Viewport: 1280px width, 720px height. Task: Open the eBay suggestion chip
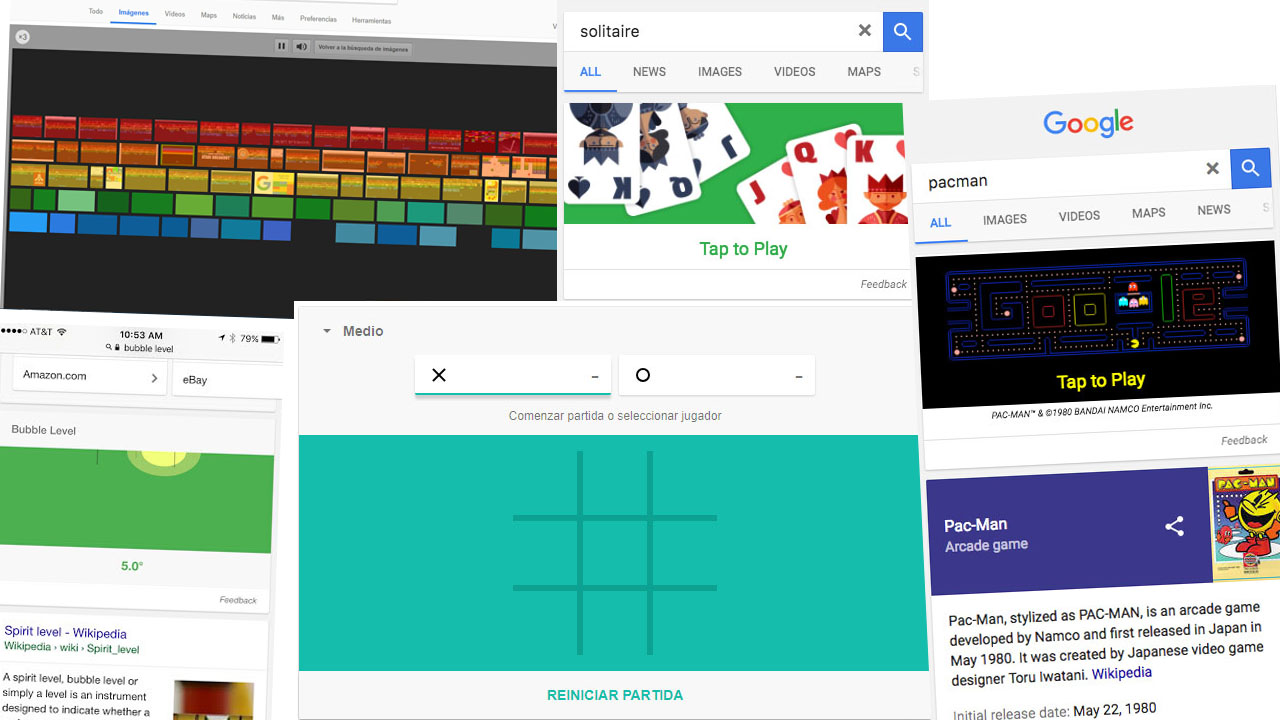[227, 379]
